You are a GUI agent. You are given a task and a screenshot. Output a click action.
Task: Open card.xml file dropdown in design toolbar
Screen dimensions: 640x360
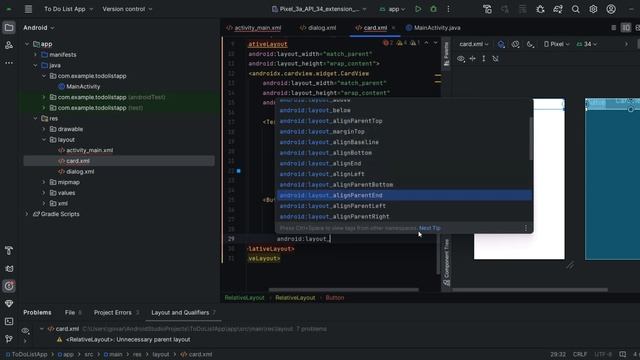point(473,44)
